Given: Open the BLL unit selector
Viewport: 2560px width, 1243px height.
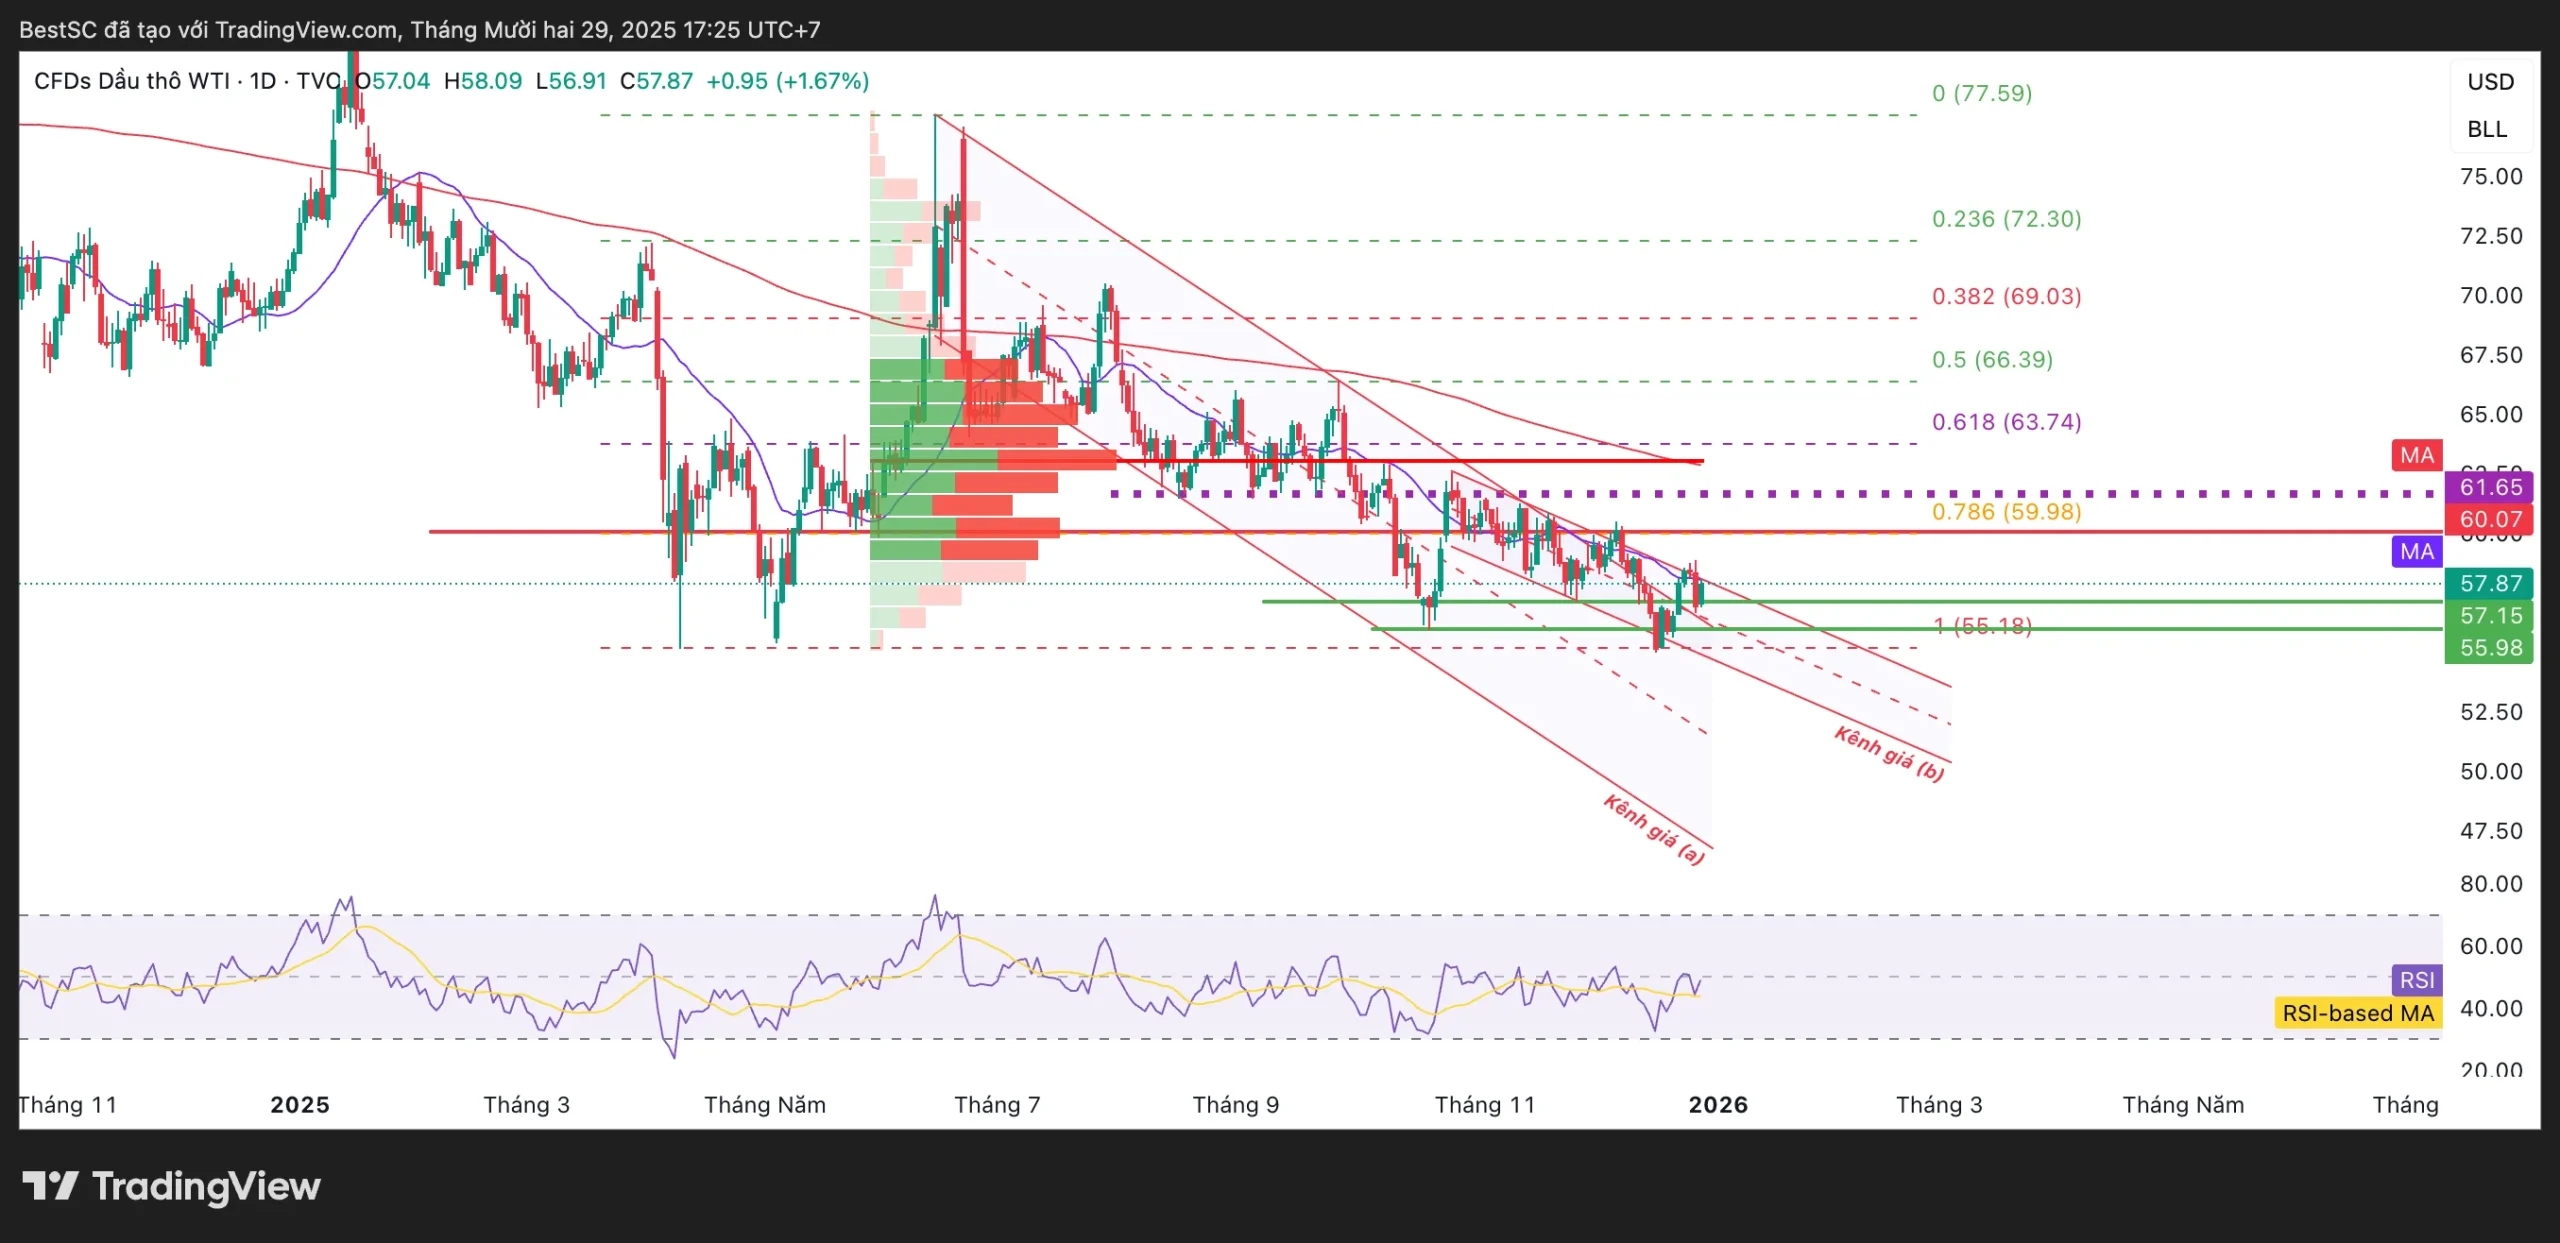Looking at the screenshot, I should tap(2486, 129).
